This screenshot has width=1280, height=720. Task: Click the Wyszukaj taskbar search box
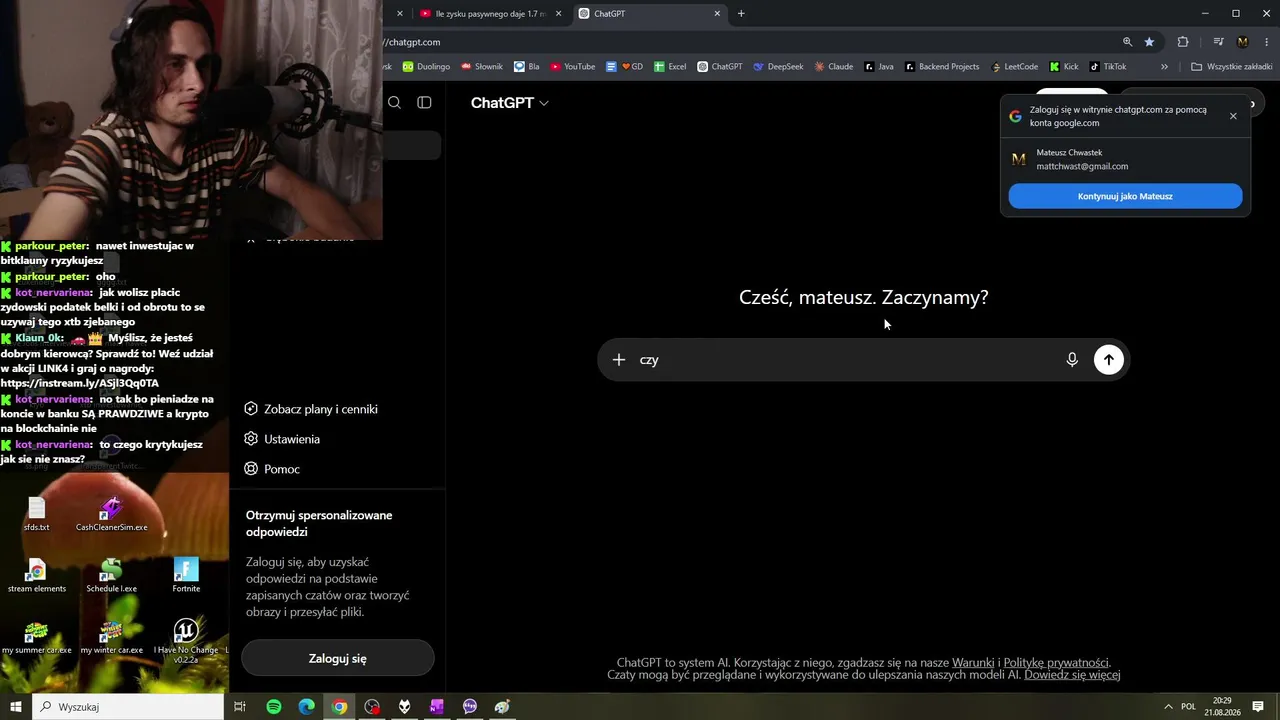(x=128, y=707)
